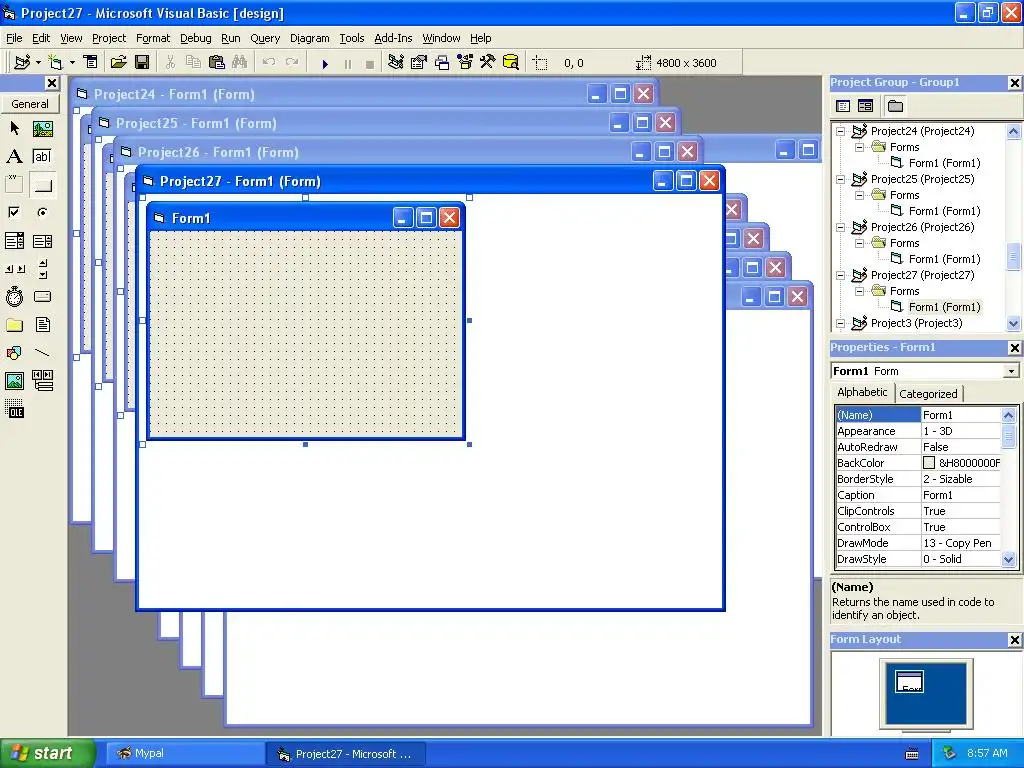The image size is (1024, 768).
Task: Start the program with the Run button
Action: (x=325, y=63)
